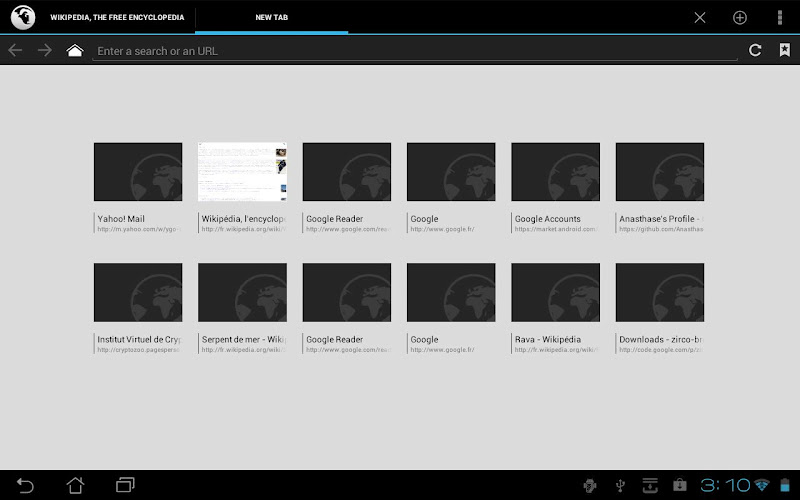Open the Yahoo! Mail thumbnail
This screenshot has height=500, width=800.
point(138,172)
